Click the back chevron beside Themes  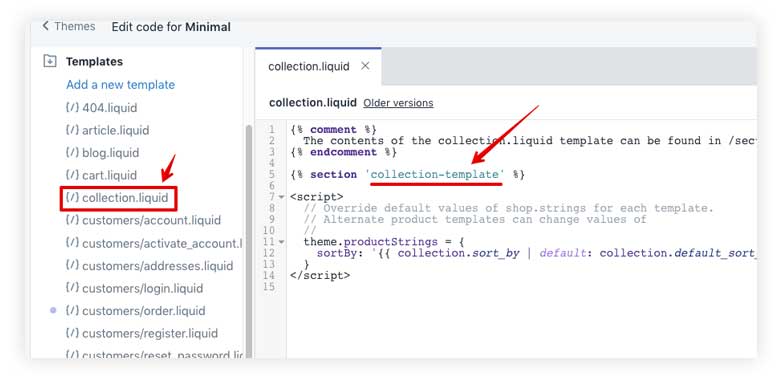45,26
